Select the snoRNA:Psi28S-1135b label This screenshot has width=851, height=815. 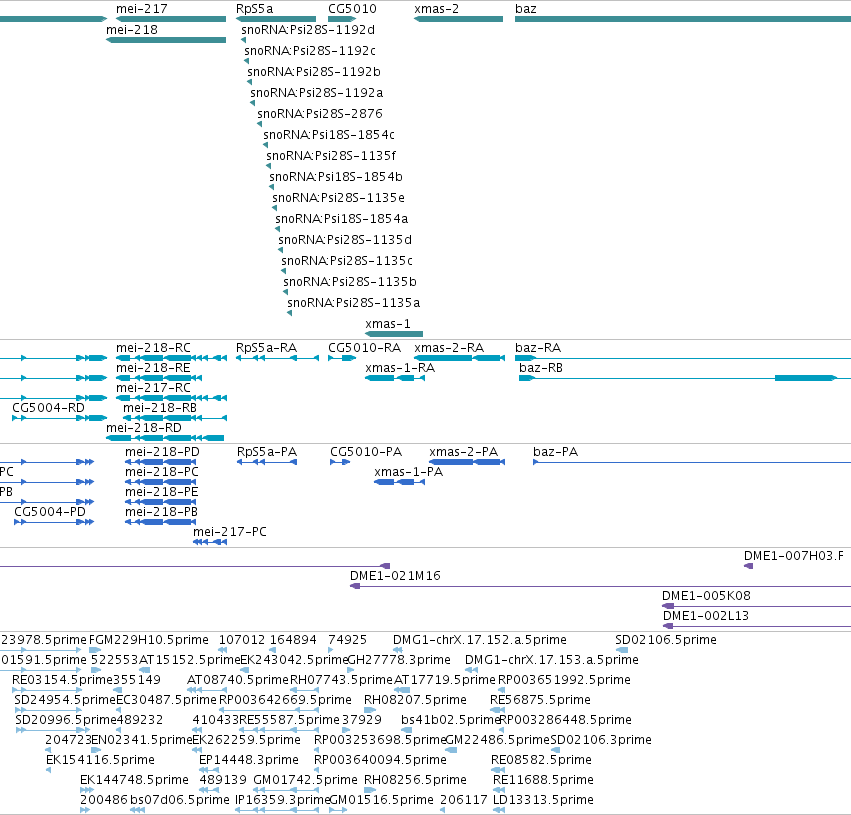(350, 282)
